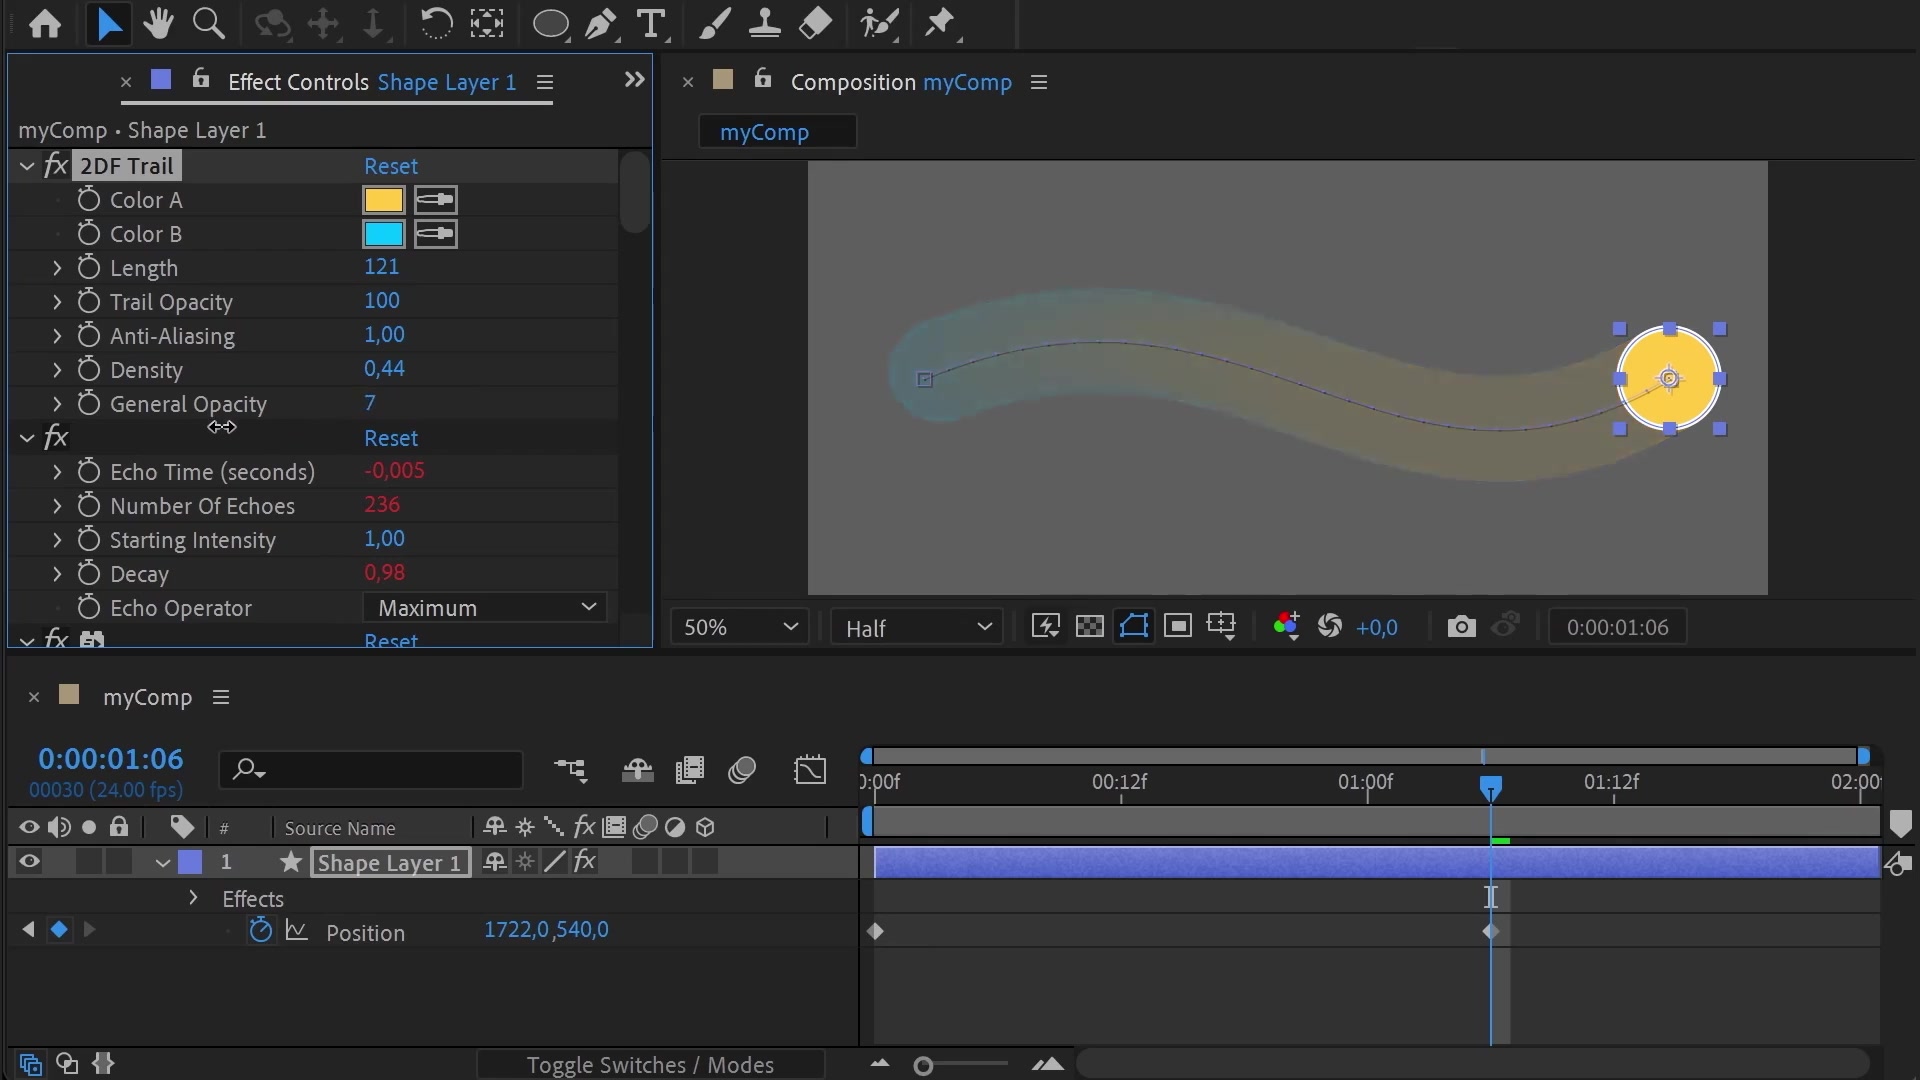Open the Half resolution dropdown
The height and width of the screenshot is (1080, 1920).
[917, 627]
